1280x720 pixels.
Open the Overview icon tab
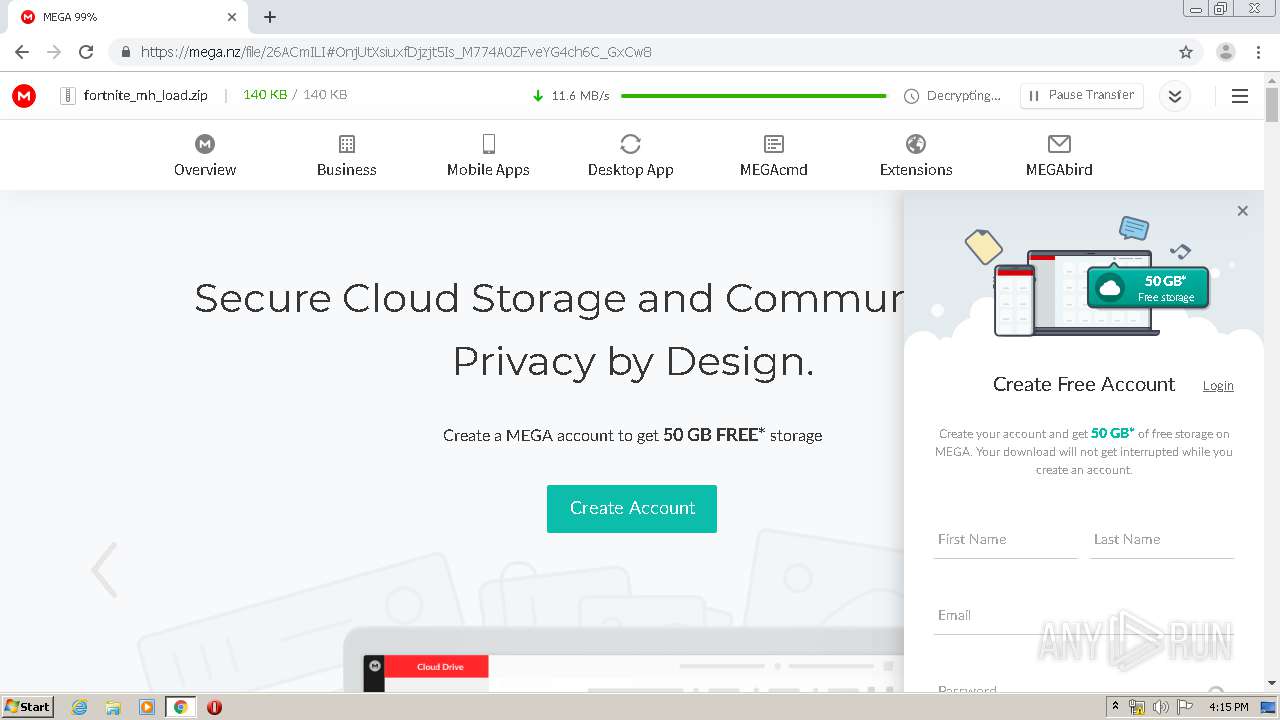[205, 144]
